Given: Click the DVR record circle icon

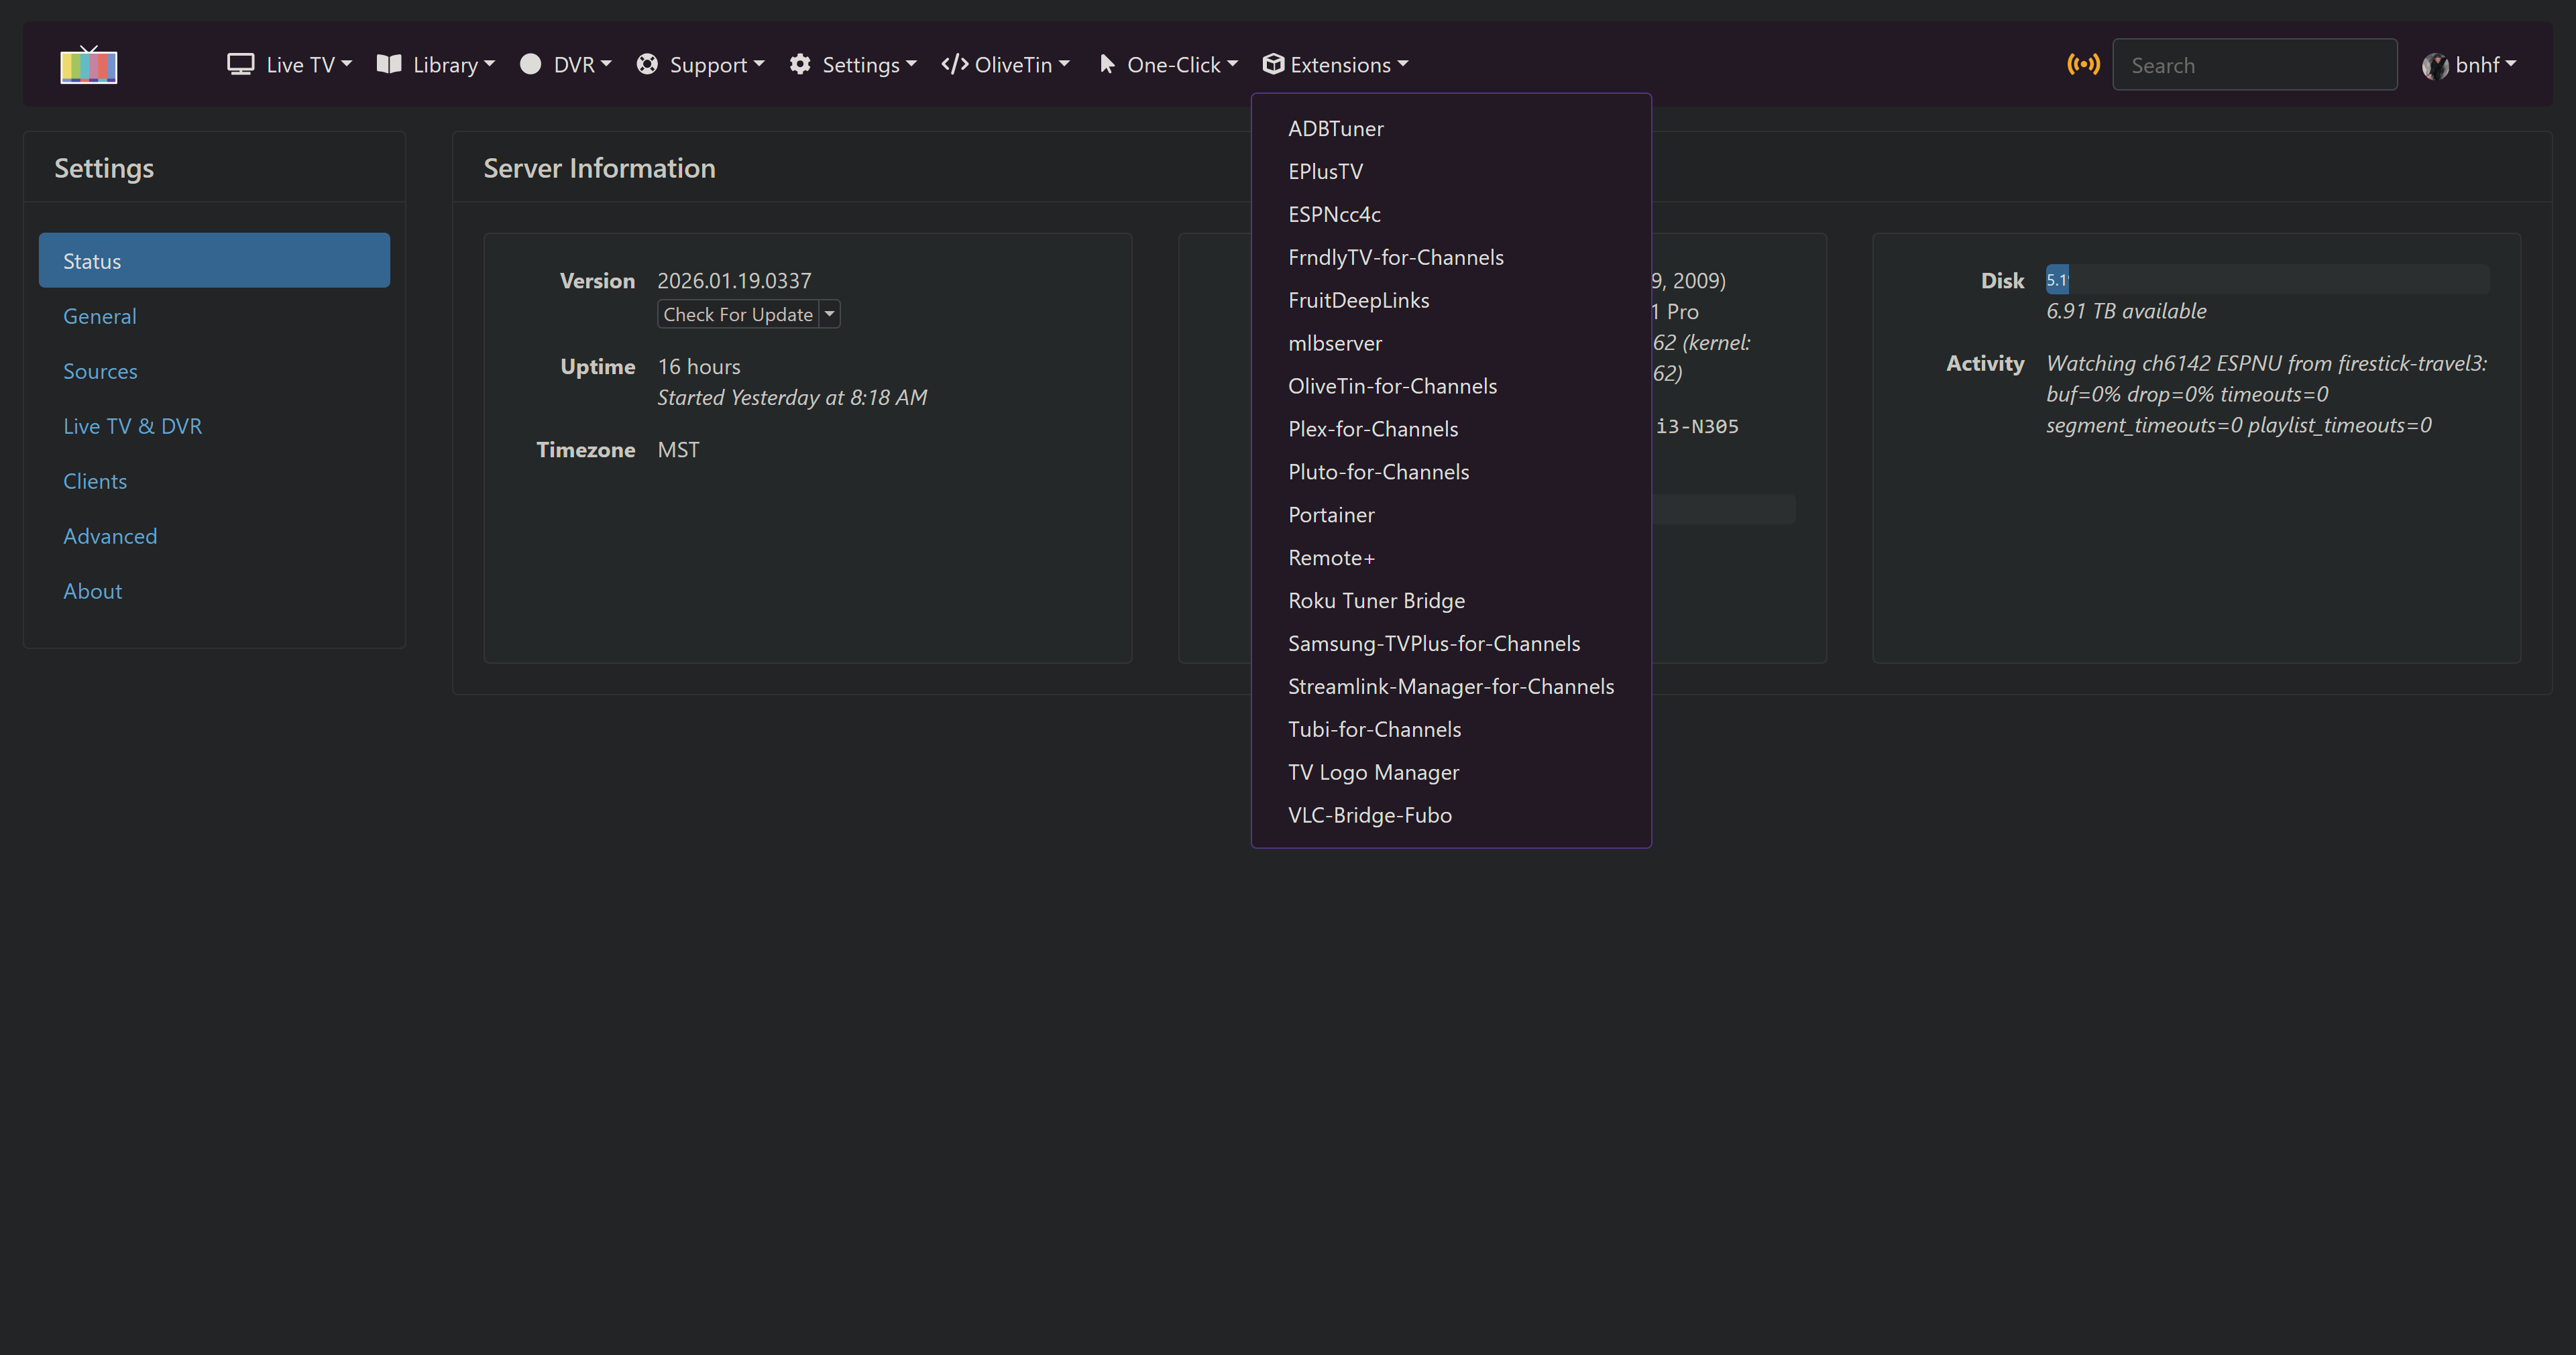Looking at the screenshot, I should tap(531, 64).
